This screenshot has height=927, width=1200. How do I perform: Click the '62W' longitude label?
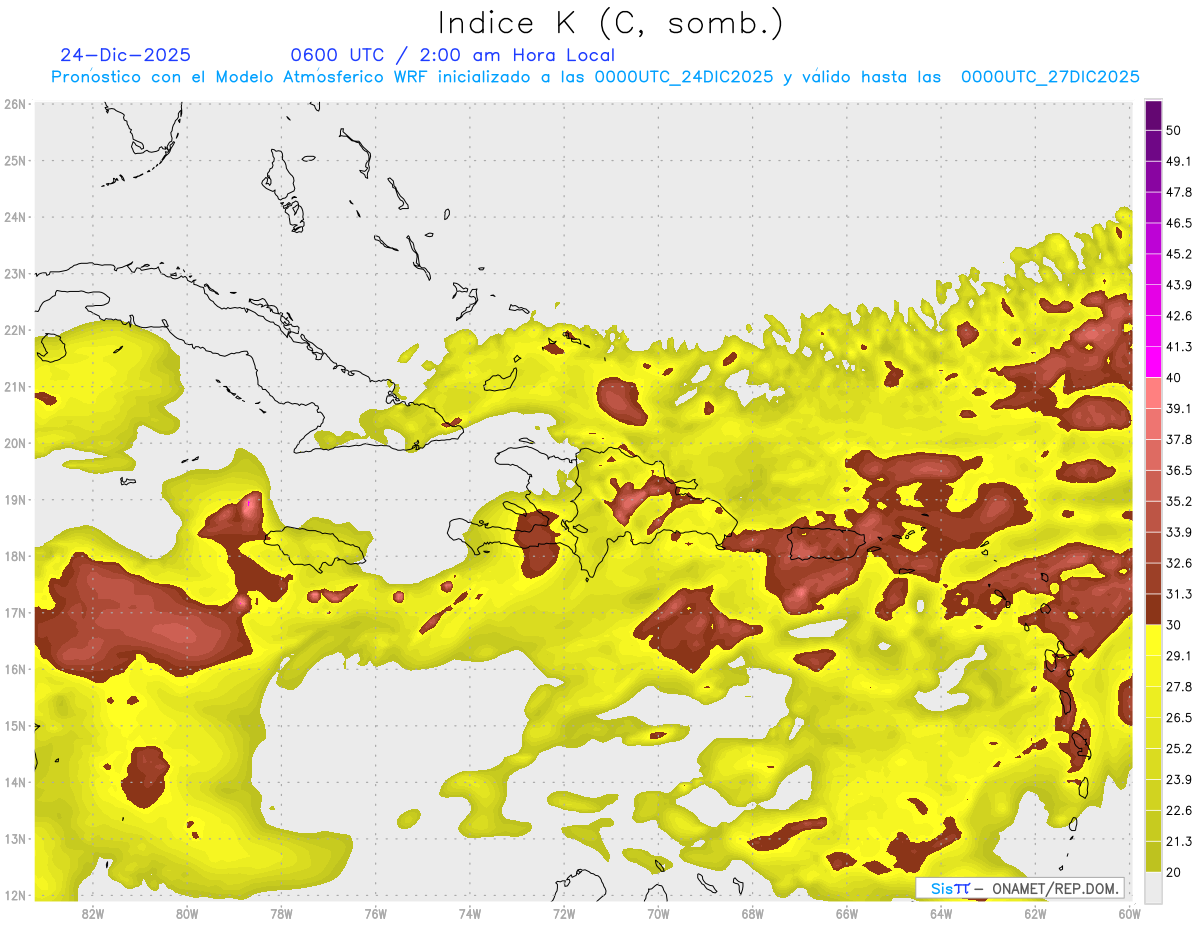click(x=1035, y=913)
